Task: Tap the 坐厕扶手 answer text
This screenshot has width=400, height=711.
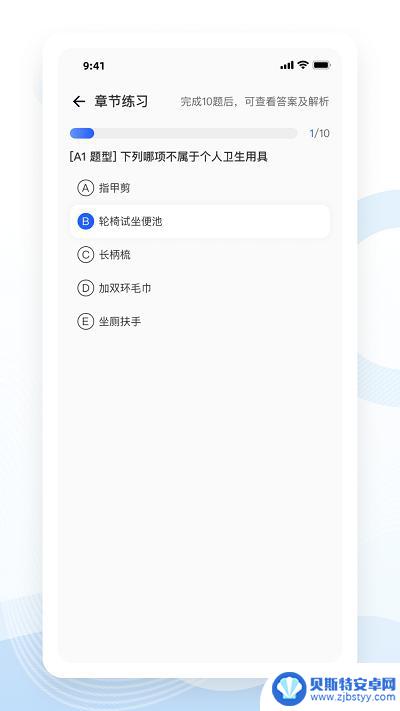Action: point(120,321)
